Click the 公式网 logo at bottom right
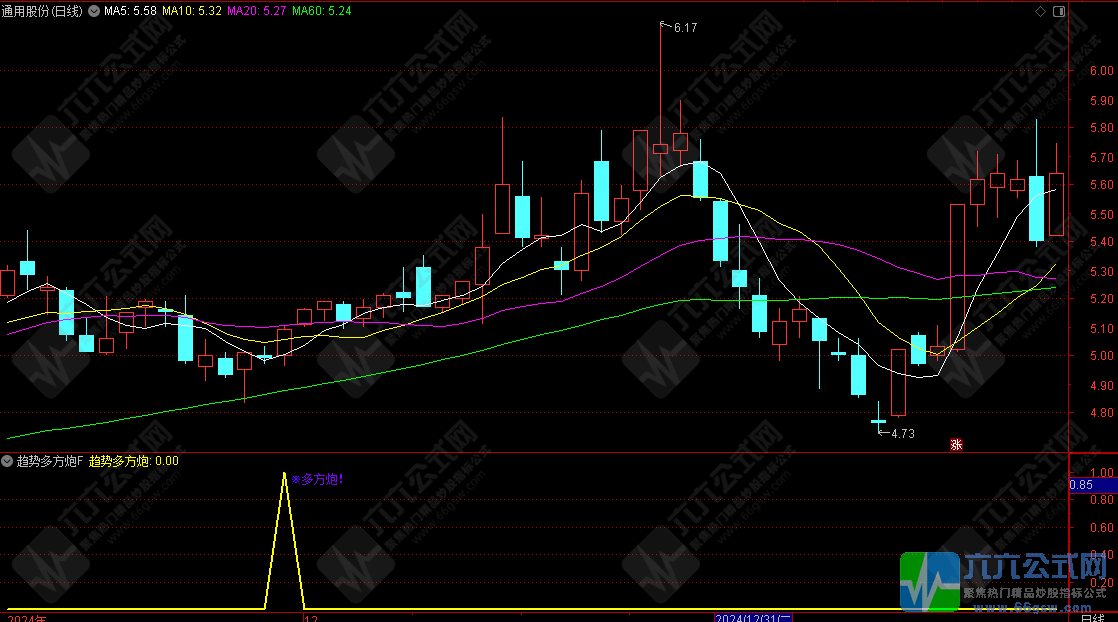Image resolution: width=1118 pixels, height=622 pixels. point(1008,580)
